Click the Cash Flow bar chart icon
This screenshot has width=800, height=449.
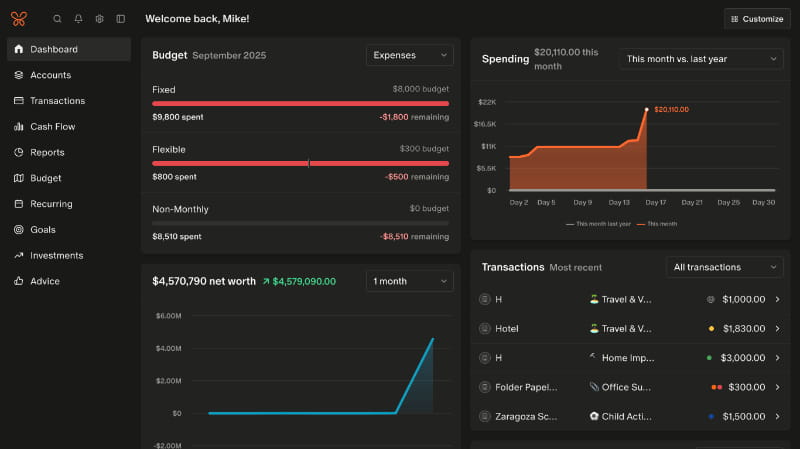point(19,127)
